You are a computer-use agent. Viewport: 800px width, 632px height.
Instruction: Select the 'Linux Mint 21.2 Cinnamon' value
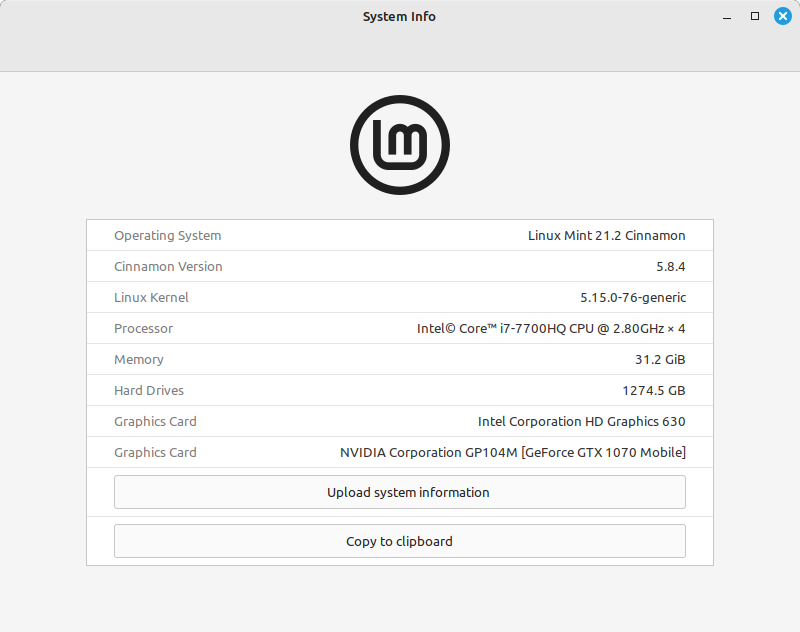point(606,236)
